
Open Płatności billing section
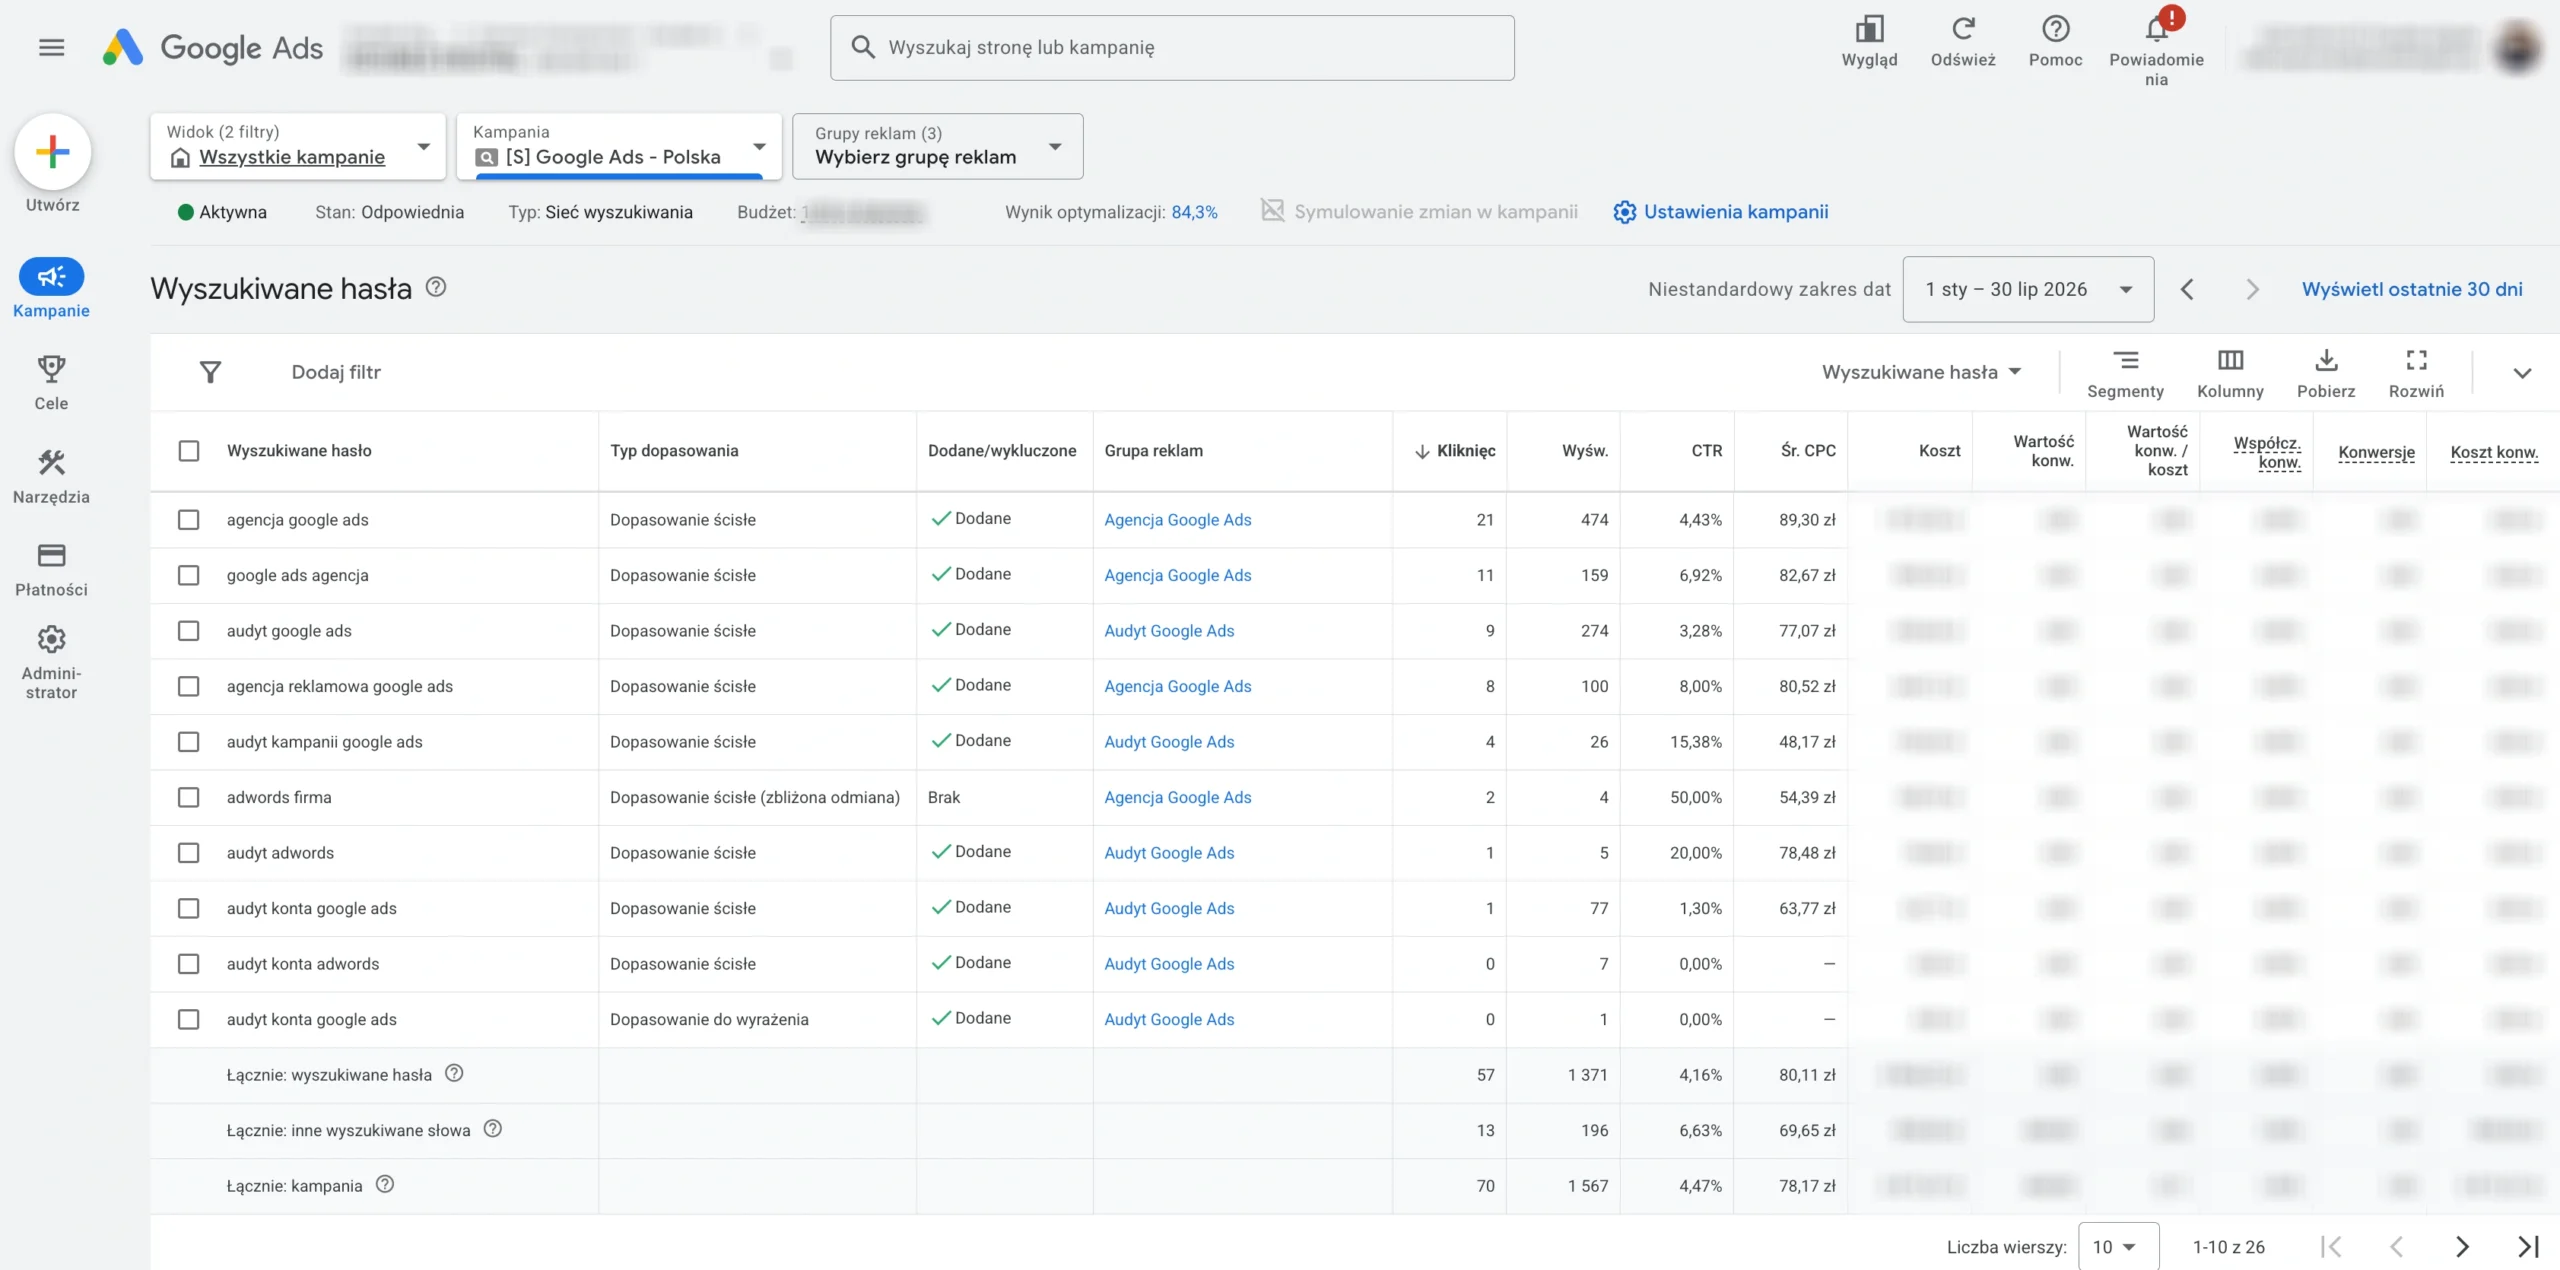(x=51, y=569)
